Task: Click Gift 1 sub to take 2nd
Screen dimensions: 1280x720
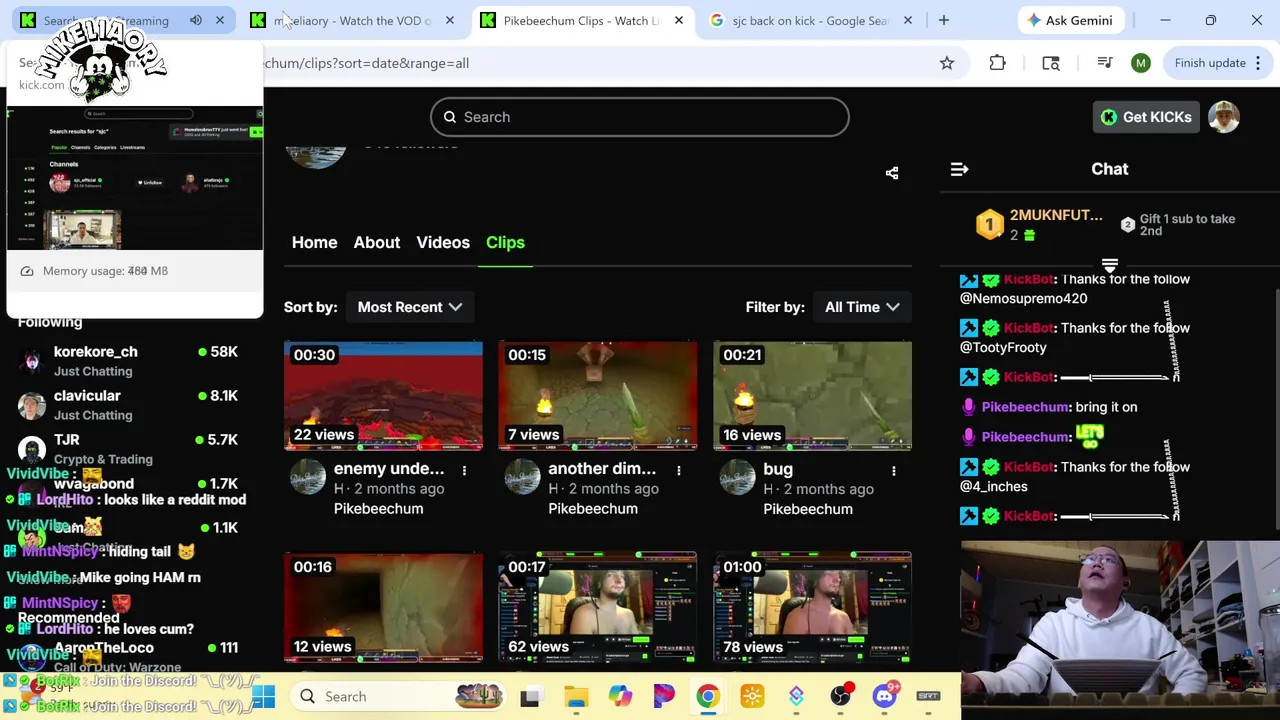Action: coord(1177,225)
